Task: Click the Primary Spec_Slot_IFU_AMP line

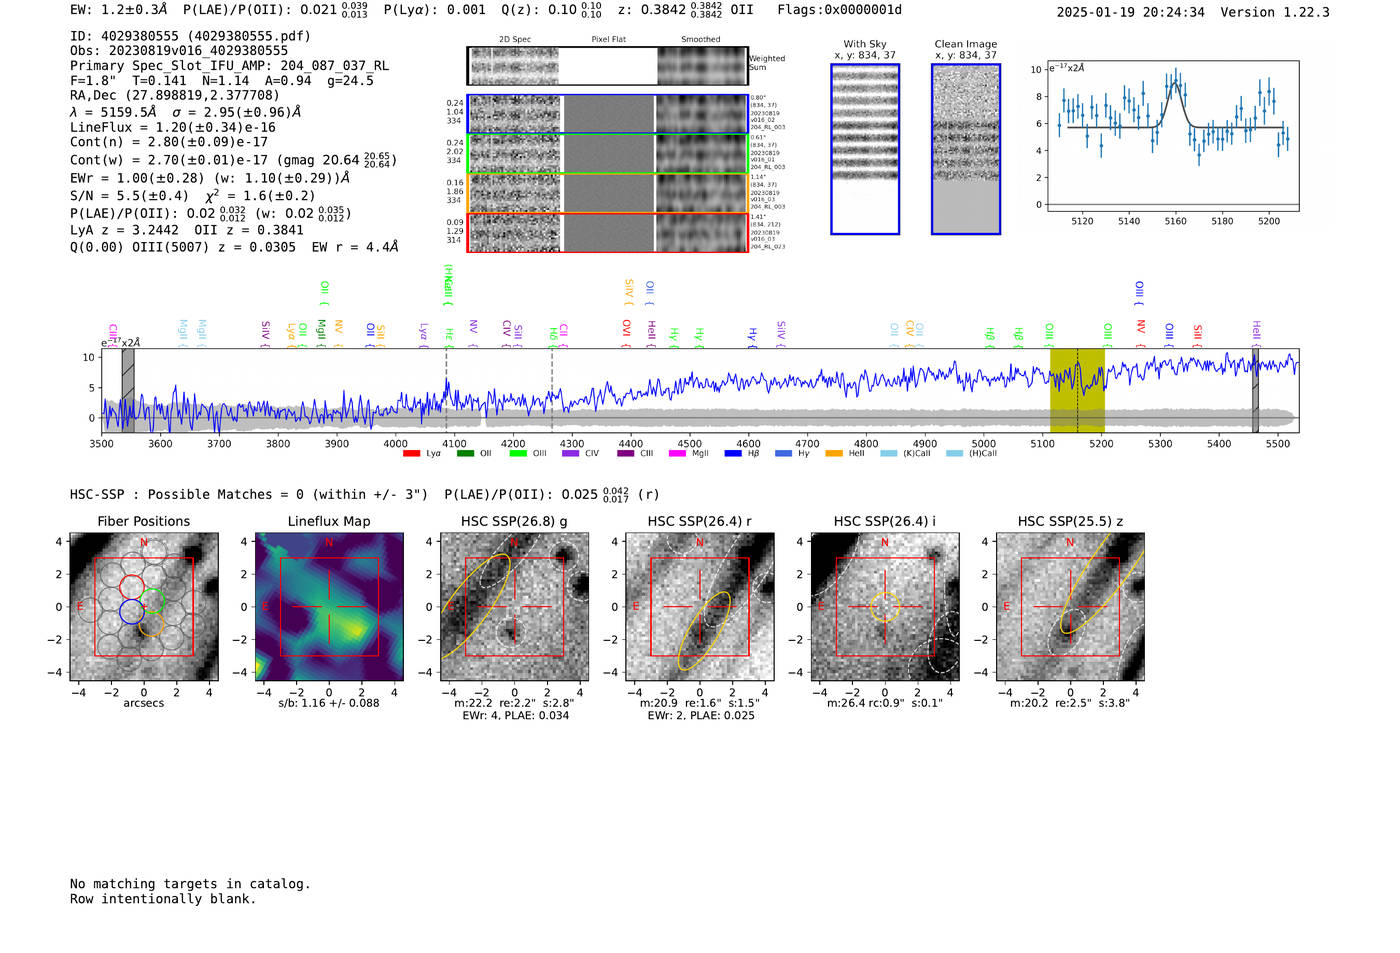Action: (x=229, y=66)
